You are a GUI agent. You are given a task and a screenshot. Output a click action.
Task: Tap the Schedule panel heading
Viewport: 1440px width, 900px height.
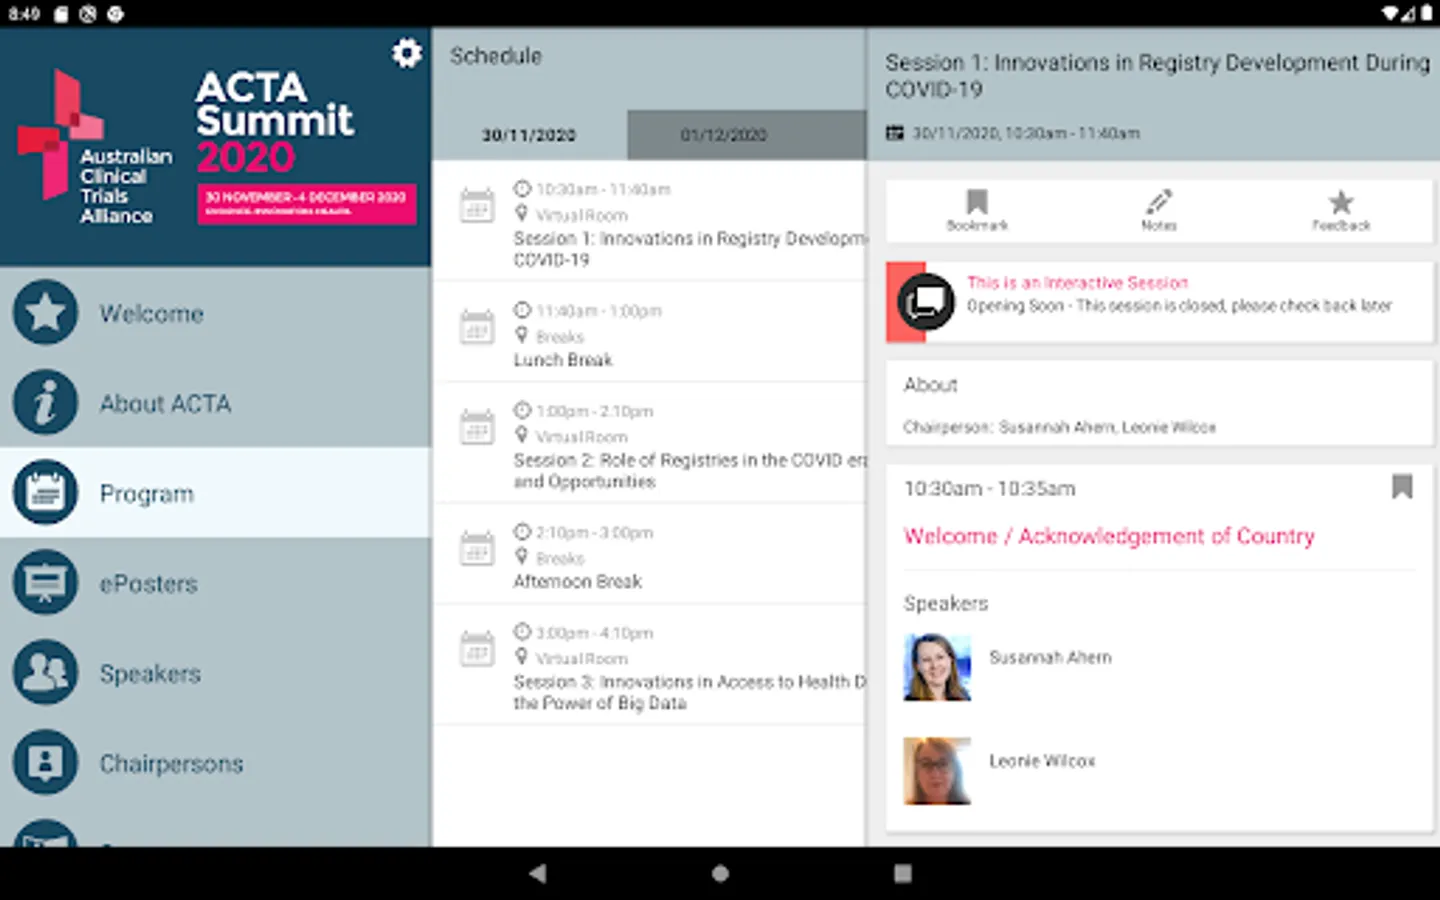[x=496, y=56]
